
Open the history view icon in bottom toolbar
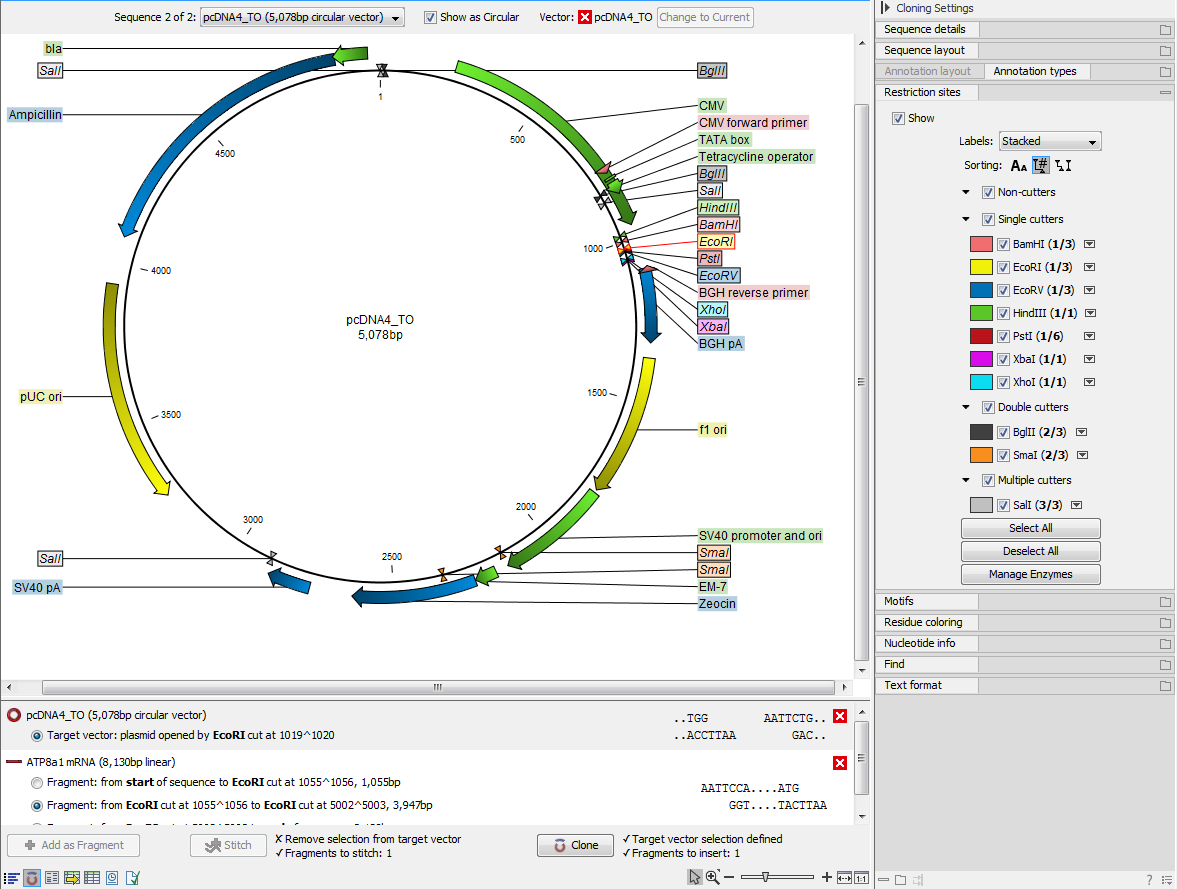112,878
